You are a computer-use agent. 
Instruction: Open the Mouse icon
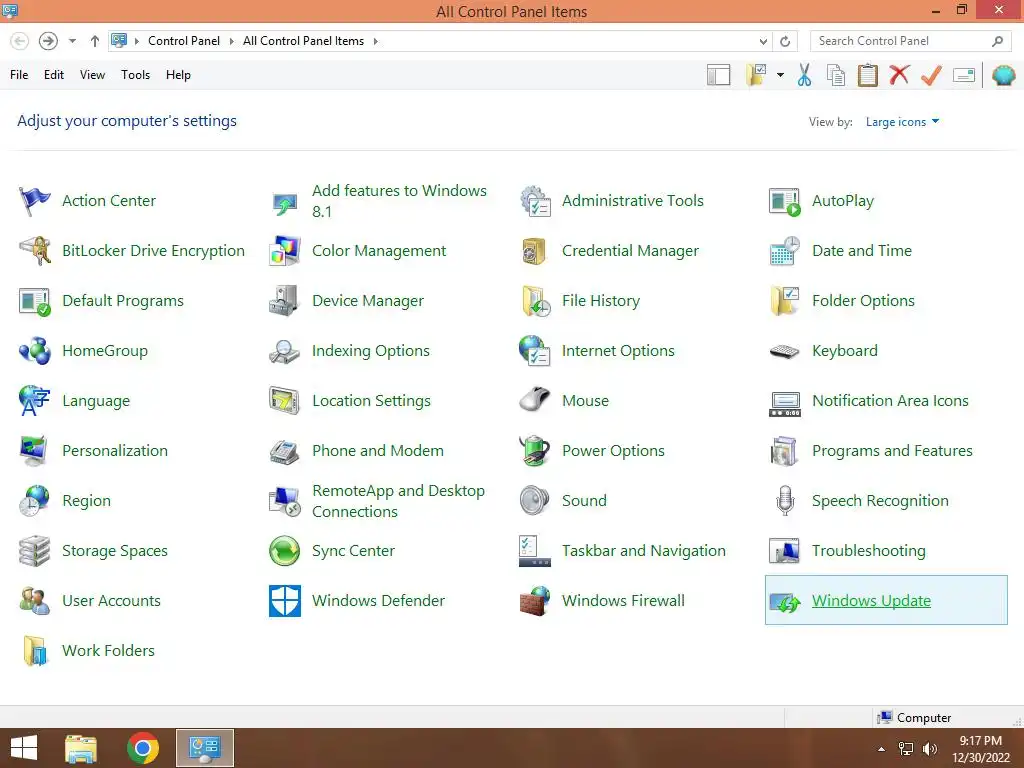[535, 401]
